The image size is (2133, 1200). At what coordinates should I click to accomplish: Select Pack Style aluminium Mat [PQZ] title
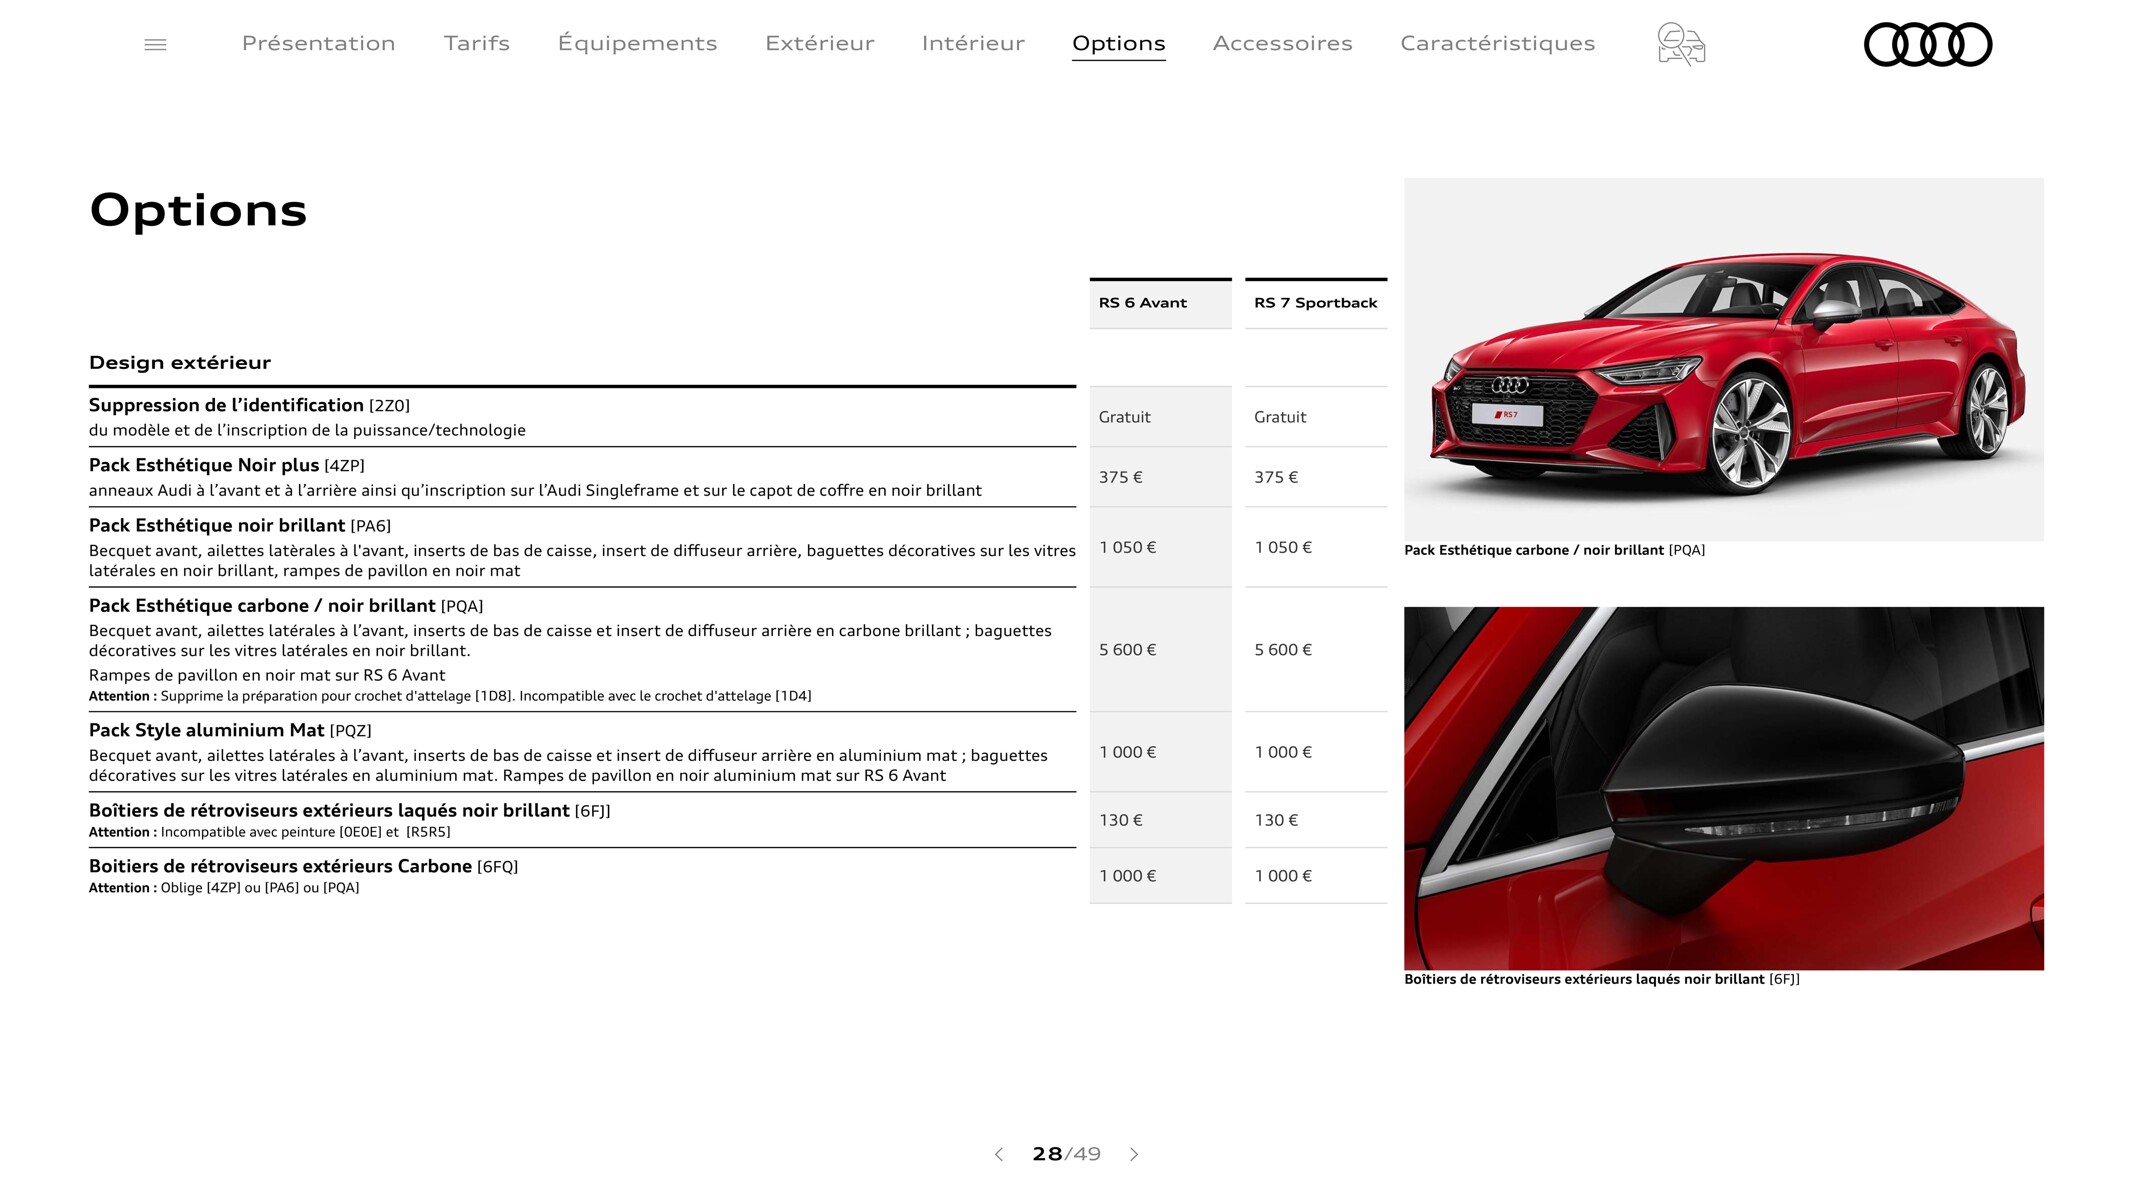click(x=230, y=730)
